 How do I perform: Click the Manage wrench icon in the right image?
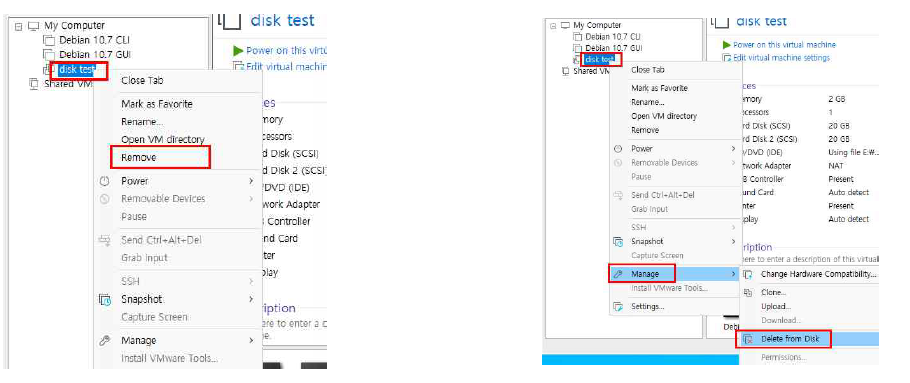point(618,274)
